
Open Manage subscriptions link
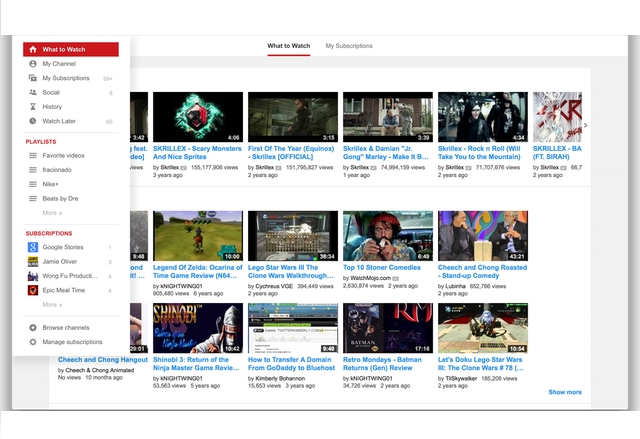click(72, 342)
